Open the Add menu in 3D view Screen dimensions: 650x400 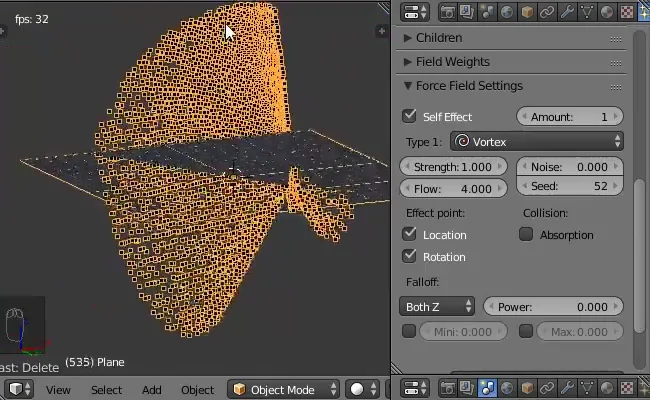(x=151, y=389)
